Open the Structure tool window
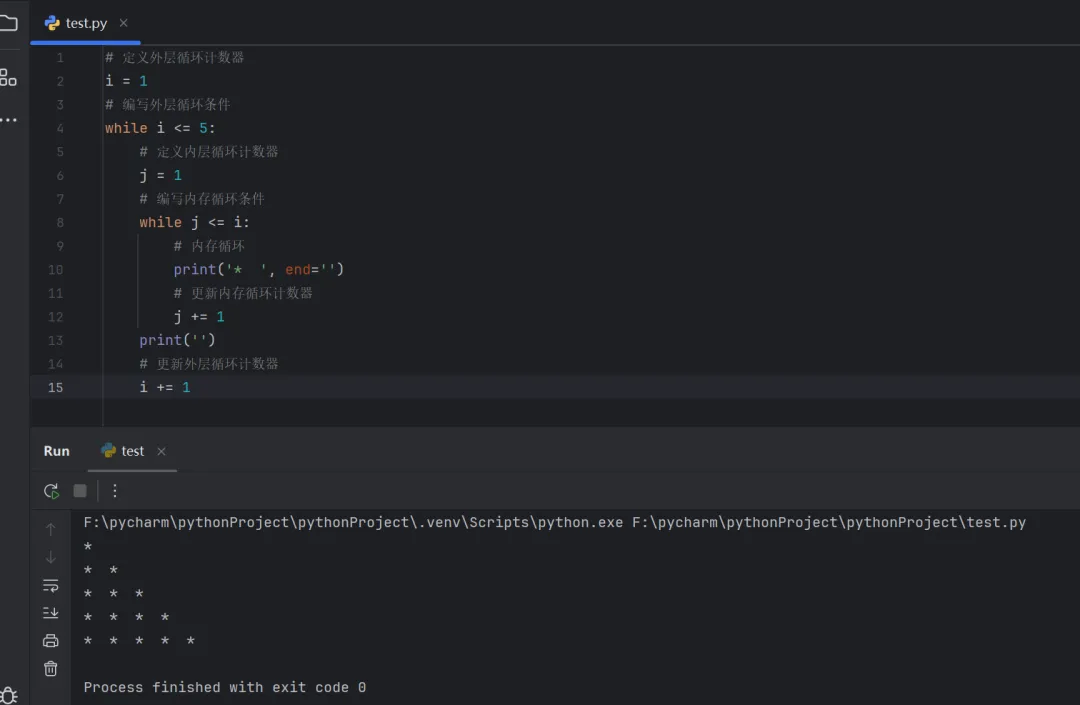 pos(8,77)
